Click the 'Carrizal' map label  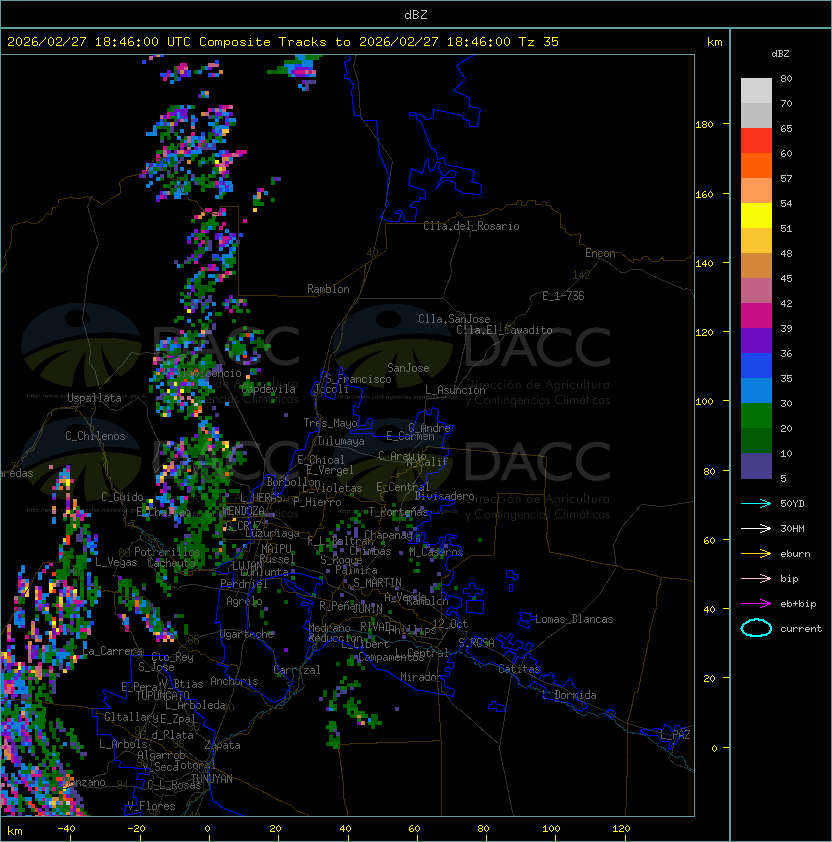[297, 670]
